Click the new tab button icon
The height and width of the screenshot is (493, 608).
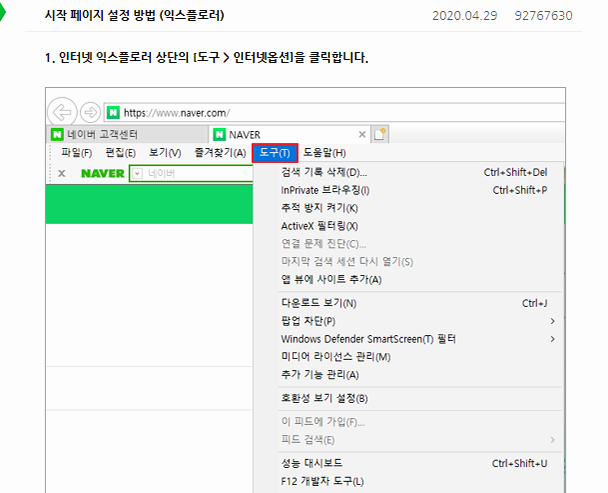click(x=380, y=134)
